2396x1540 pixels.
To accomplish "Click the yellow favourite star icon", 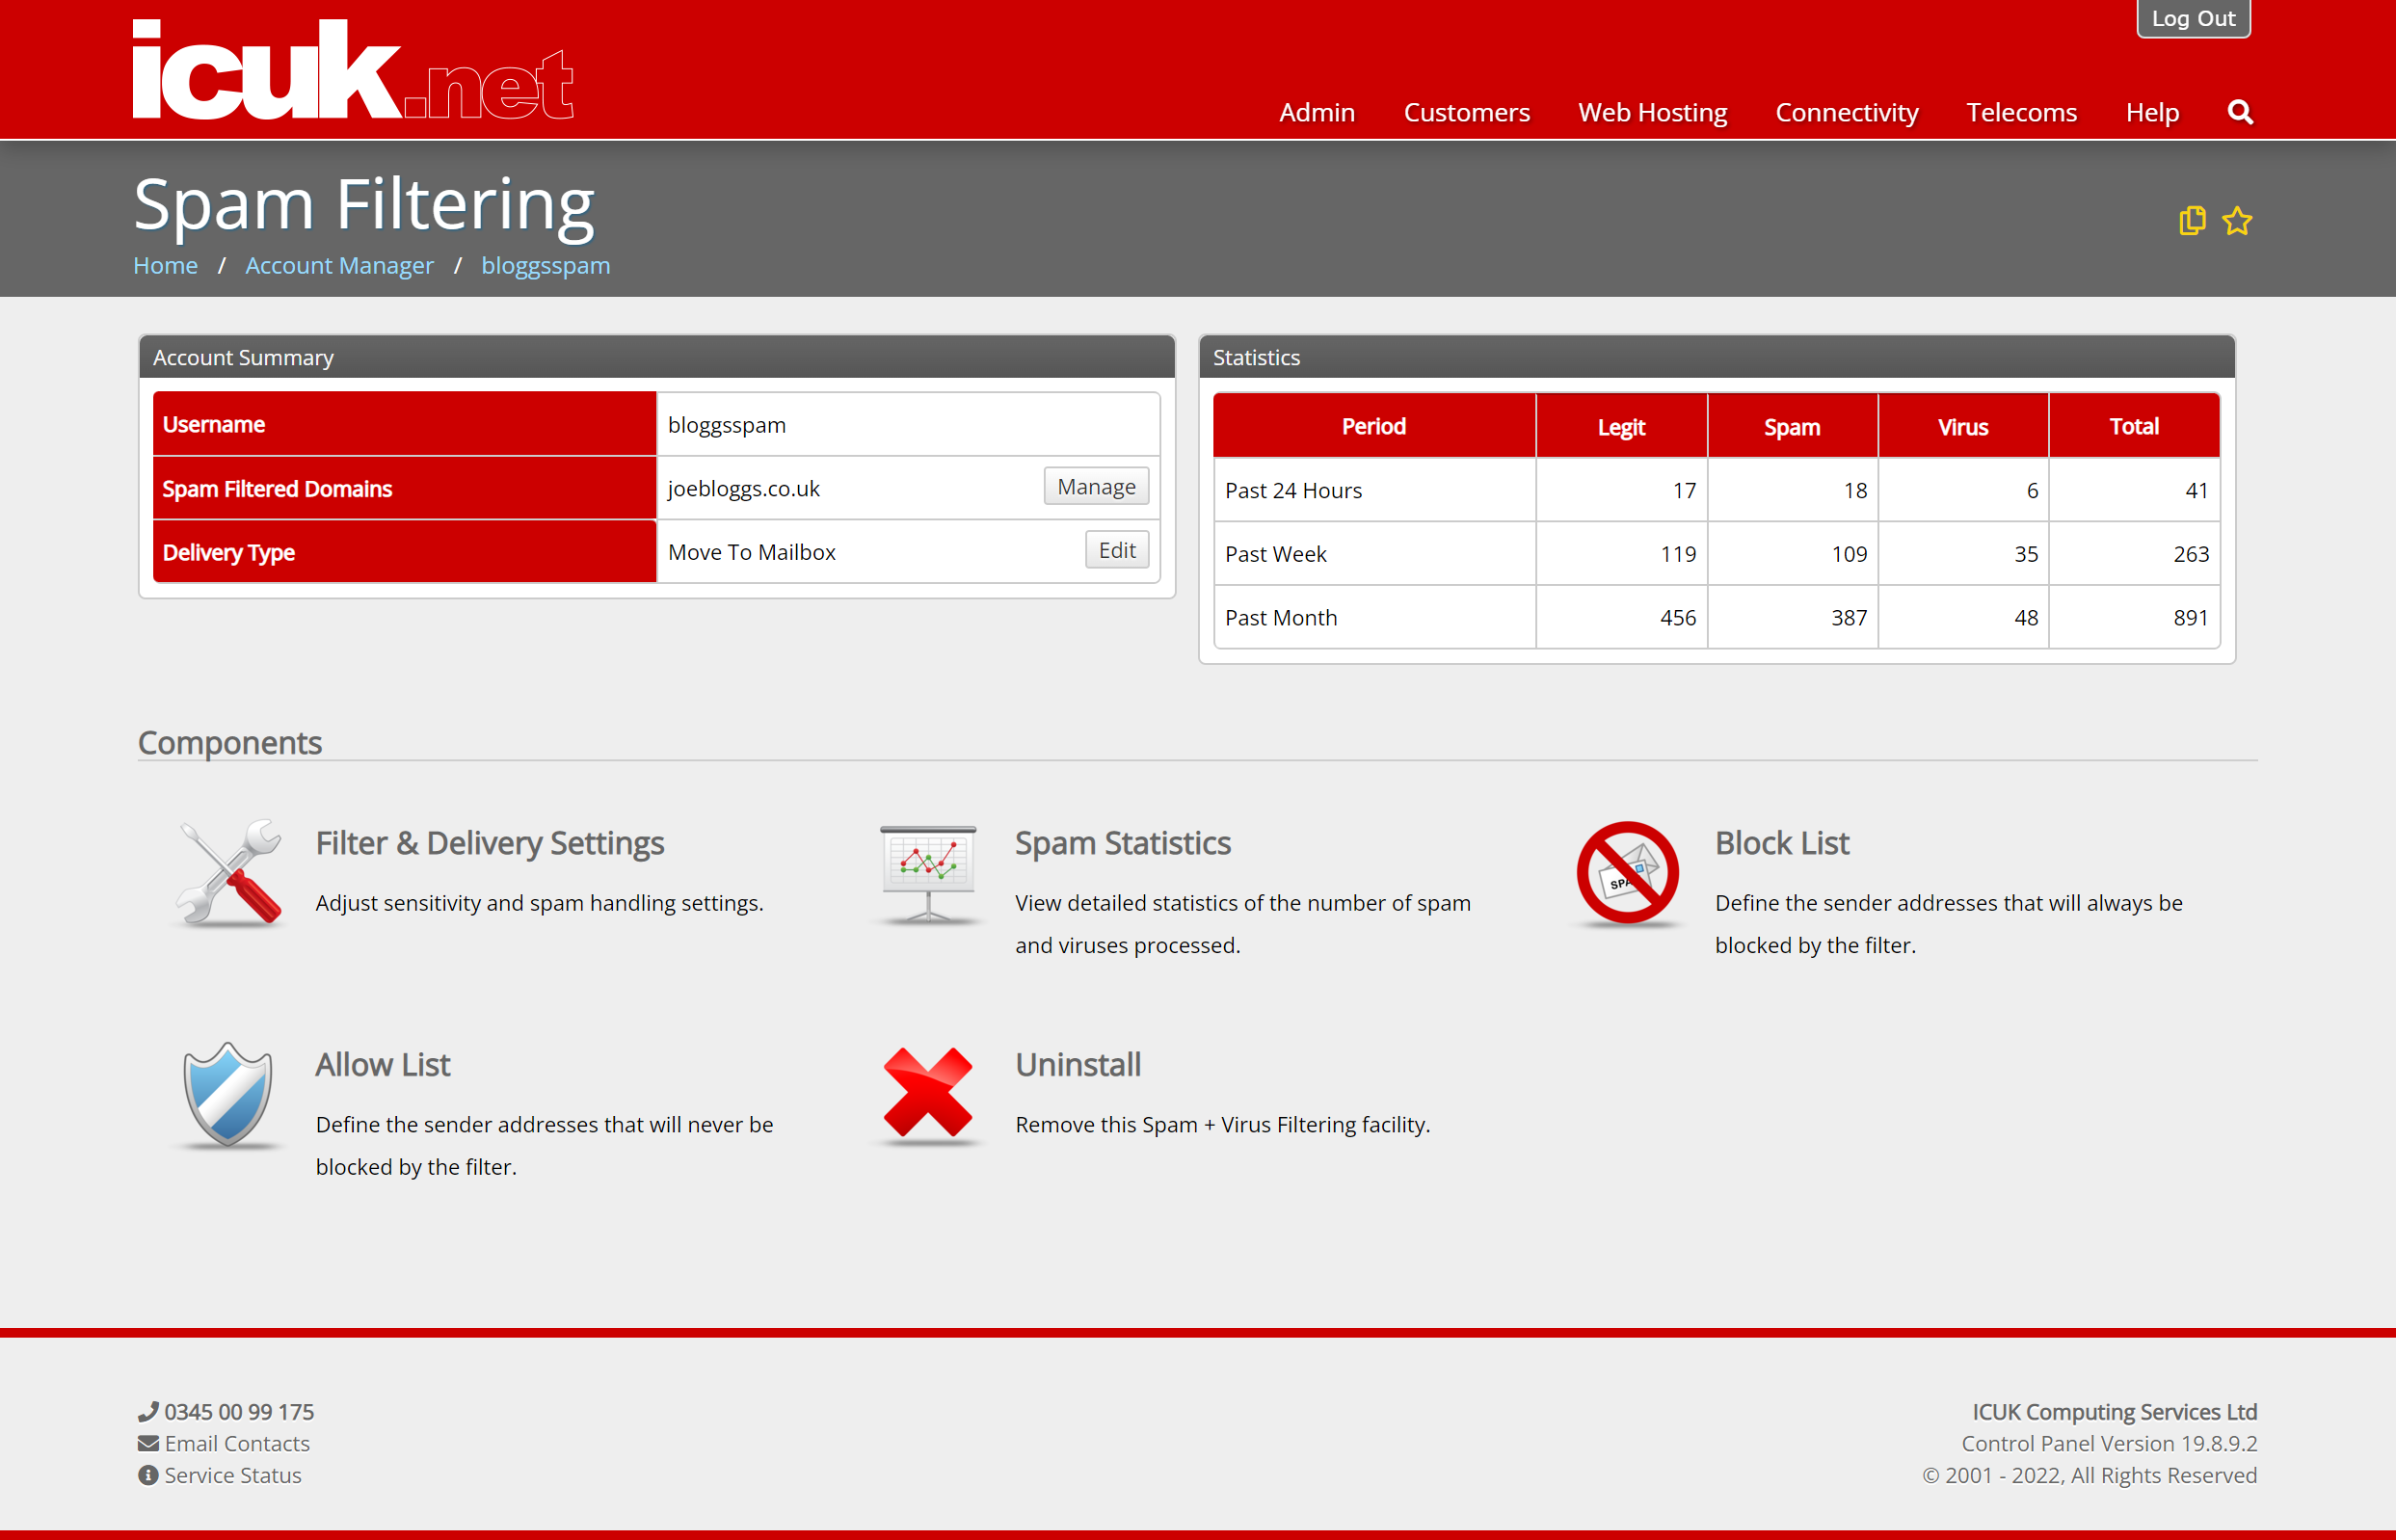I will coord(2237,221).
